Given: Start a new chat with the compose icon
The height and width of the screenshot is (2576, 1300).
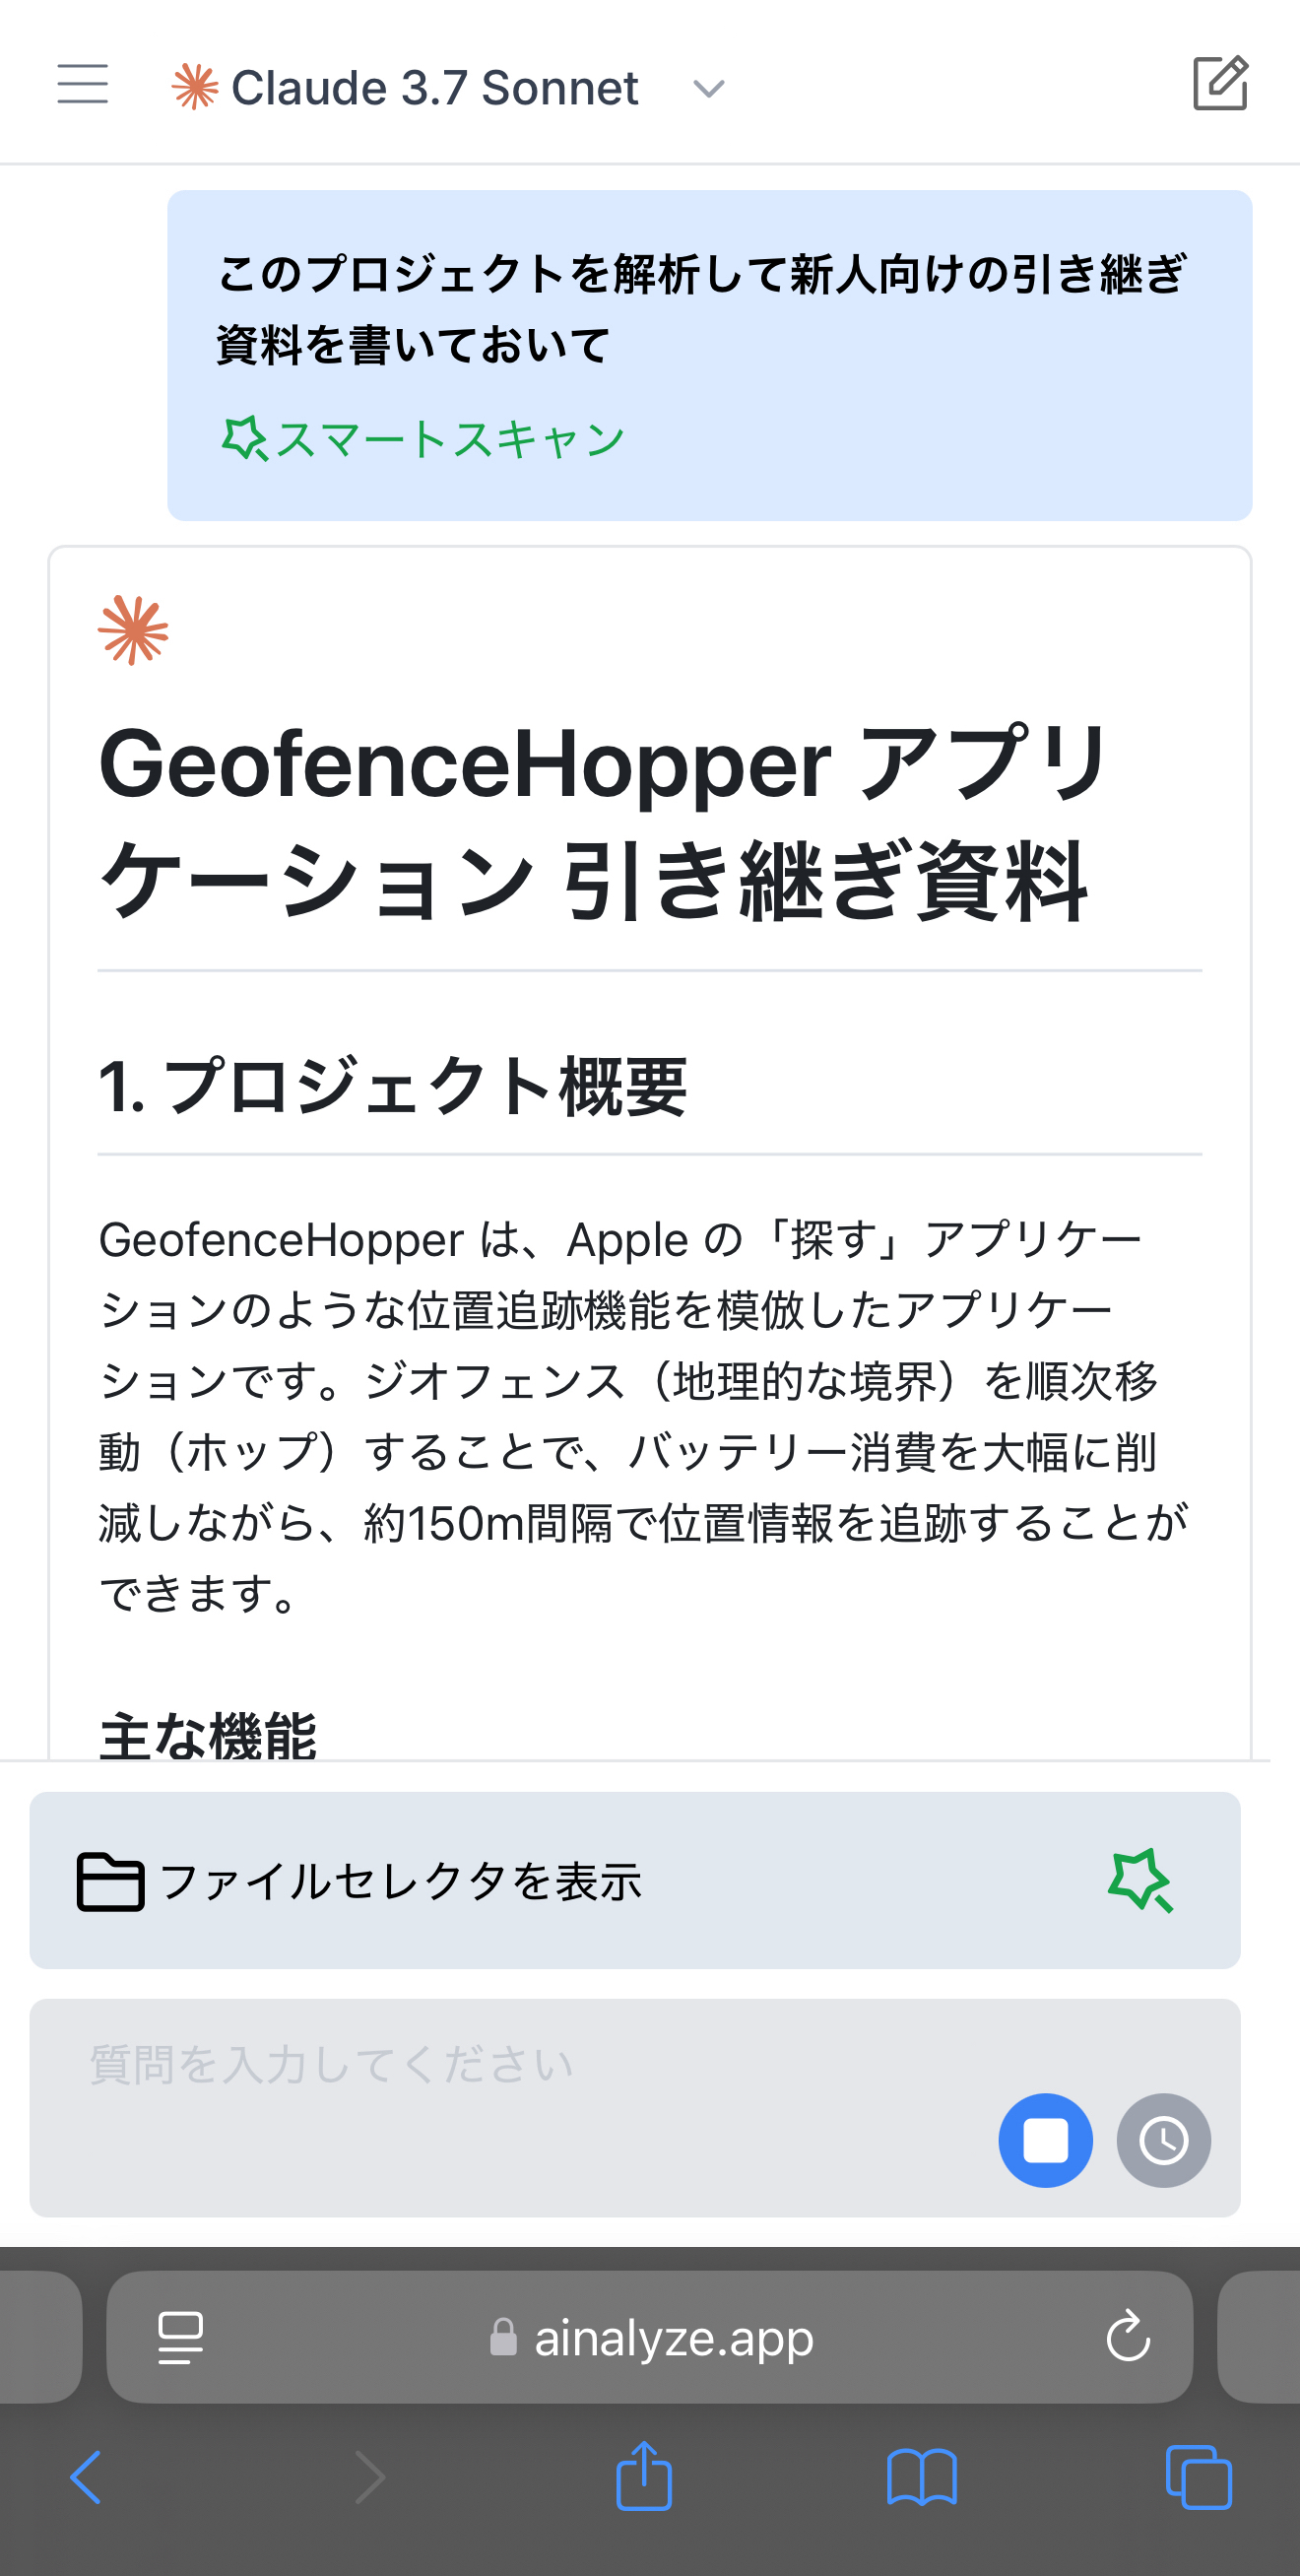Looking at the screenshot, I should [x=1222, y=83].
